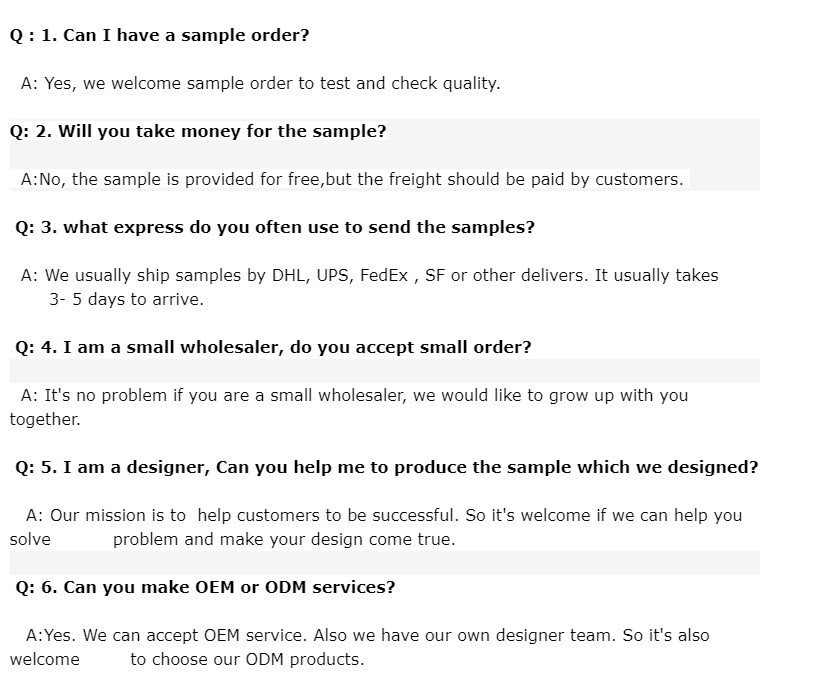Click question 6 about OEM or ODM
This screenshot has width=824, height=681.
[x=205, y=587]
